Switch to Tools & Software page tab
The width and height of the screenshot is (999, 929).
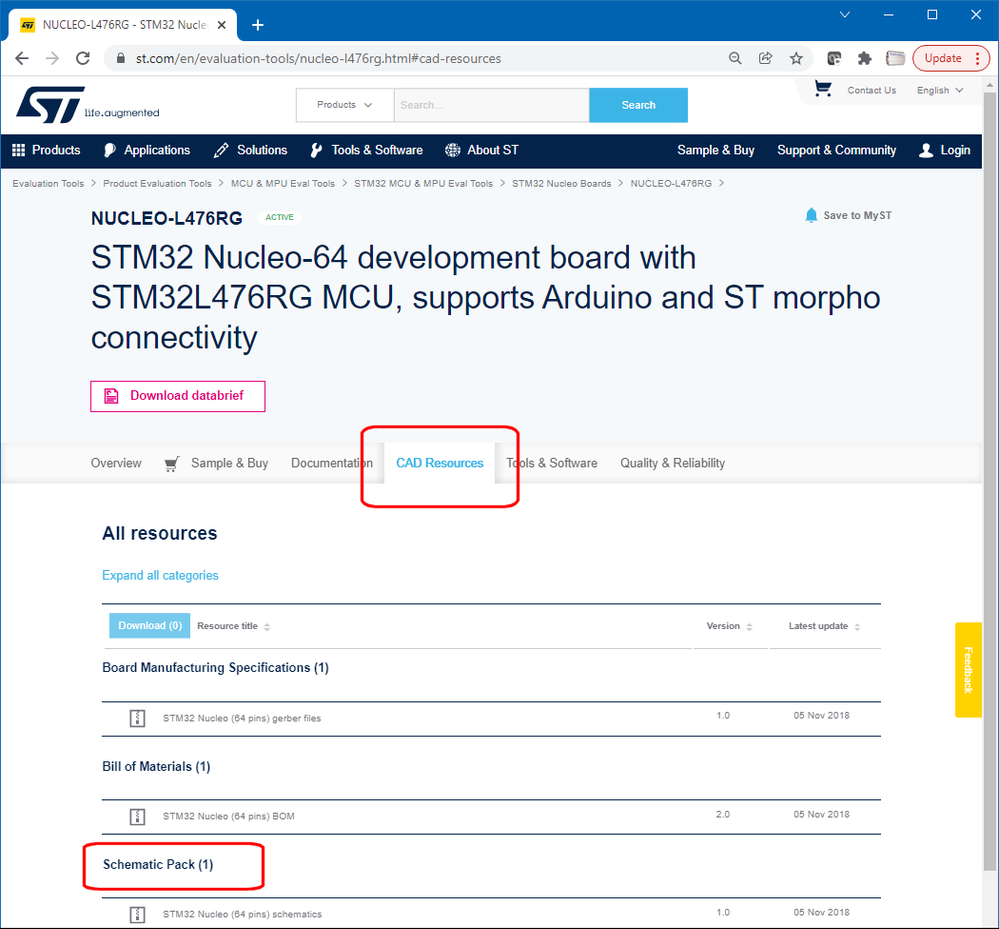click(x=552, y=463)
